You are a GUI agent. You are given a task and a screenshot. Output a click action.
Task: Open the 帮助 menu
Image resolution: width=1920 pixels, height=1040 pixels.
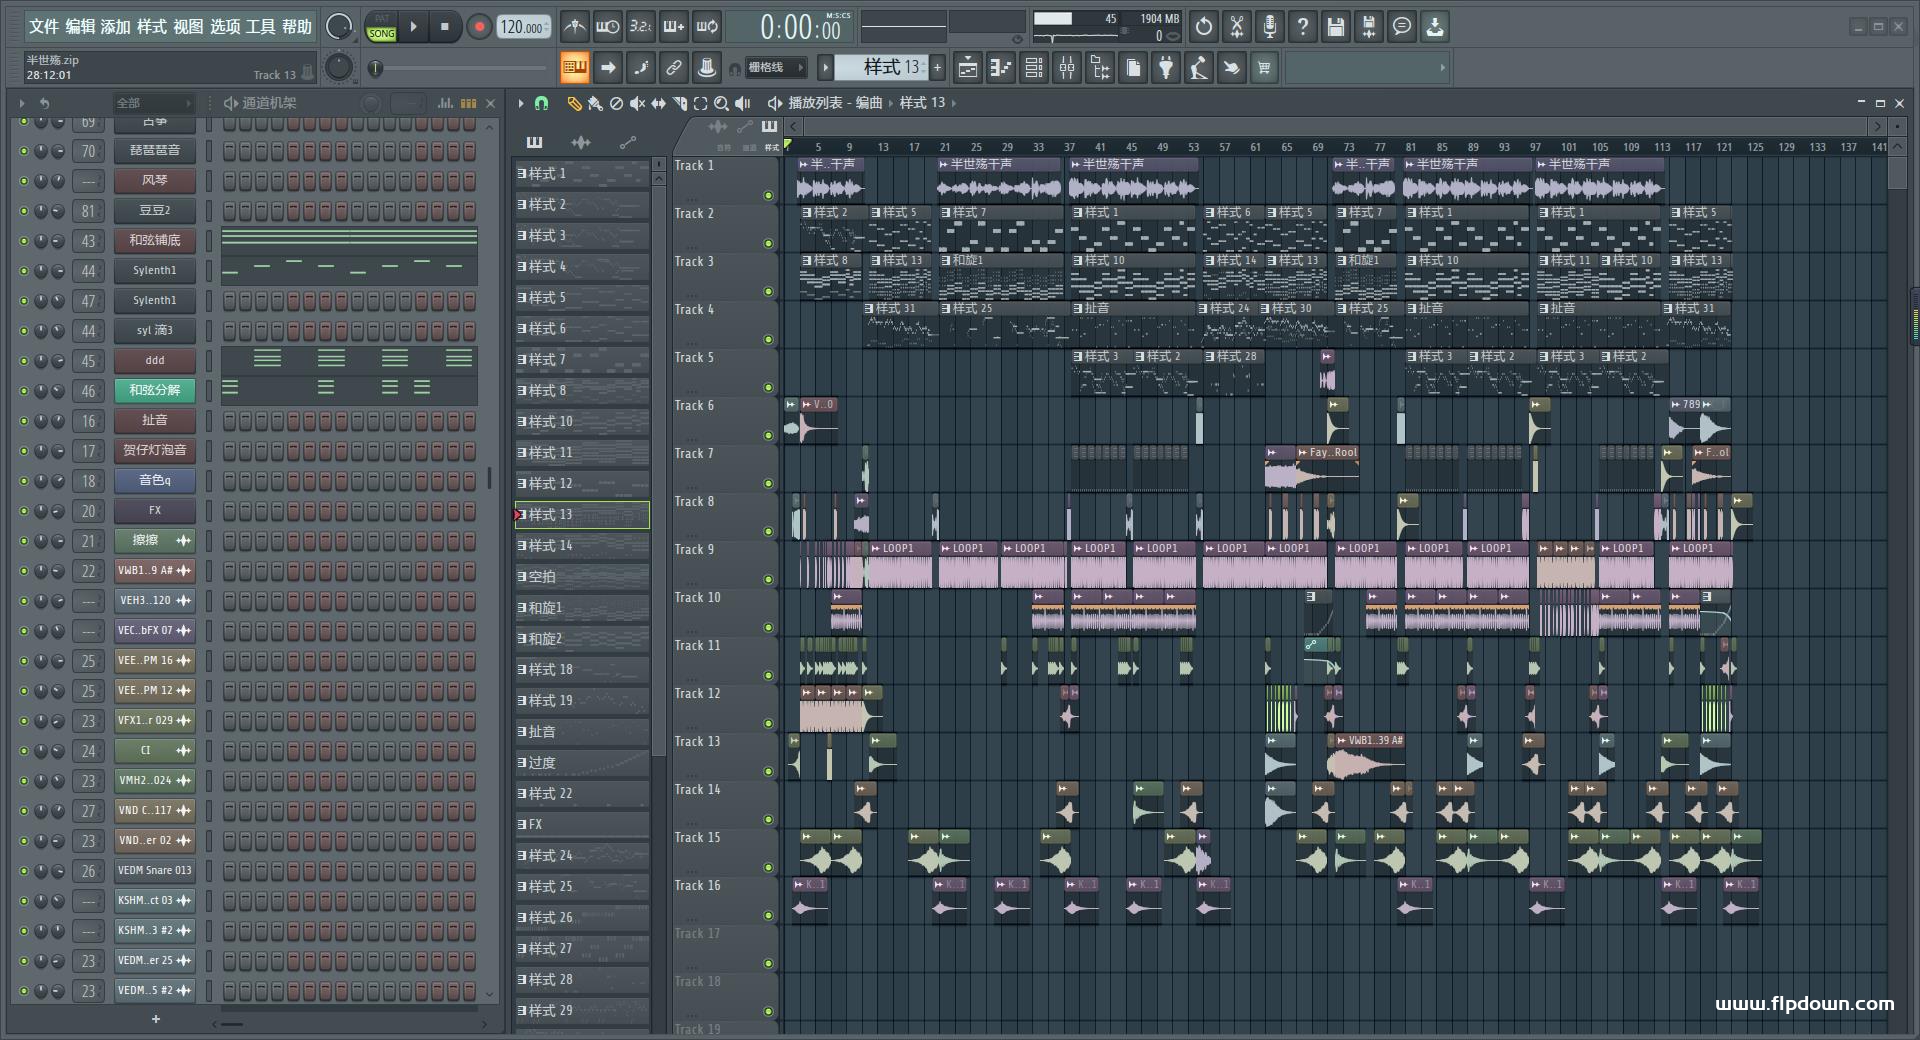coord(297,27)
